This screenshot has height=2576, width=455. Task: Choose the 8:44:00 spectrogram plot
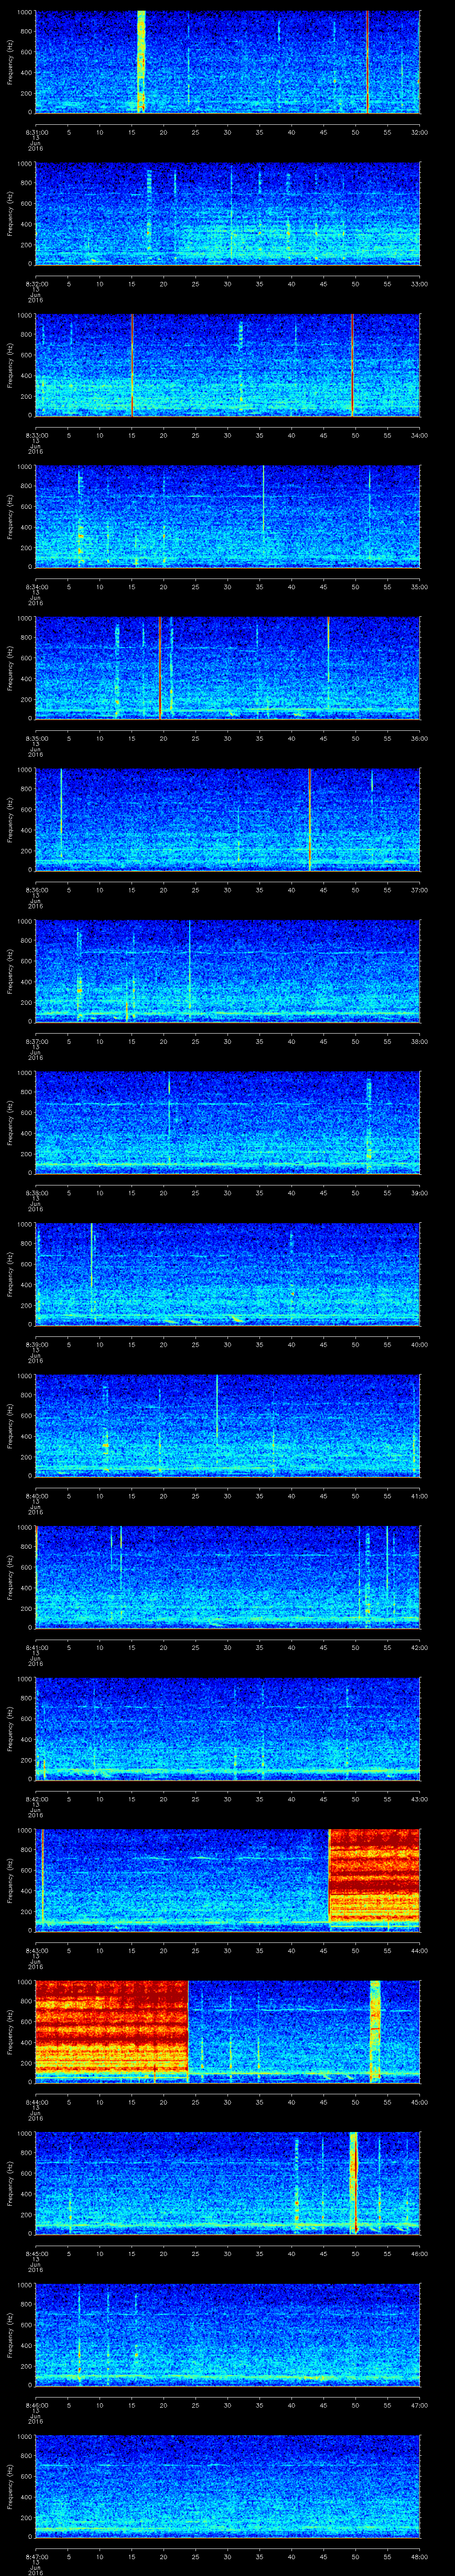click(x=228, y=2032)
